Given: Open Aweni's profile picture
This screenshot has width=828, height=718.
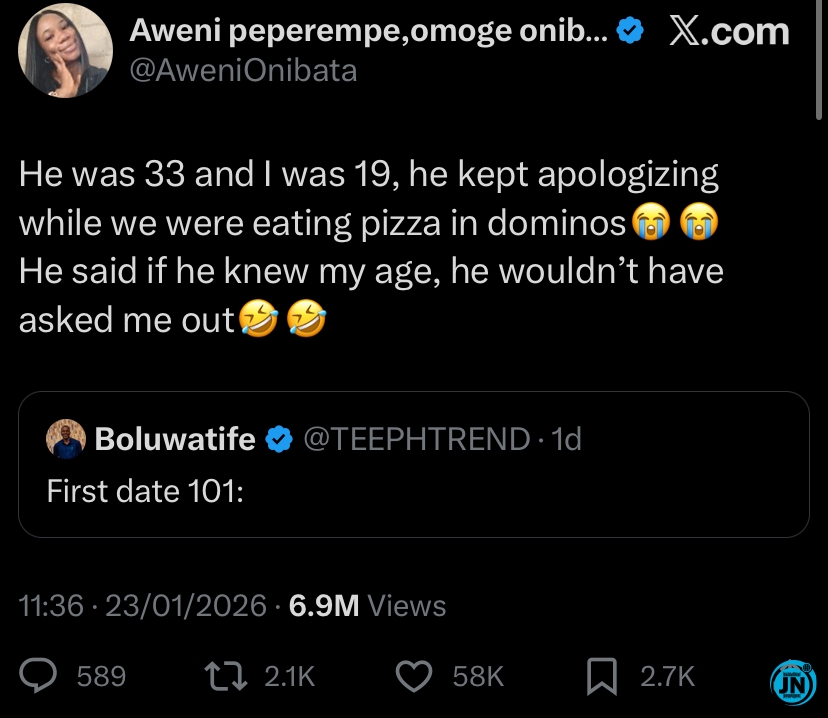Looking at the screenshot, I should pyautogui.click(x=66, y=50).
